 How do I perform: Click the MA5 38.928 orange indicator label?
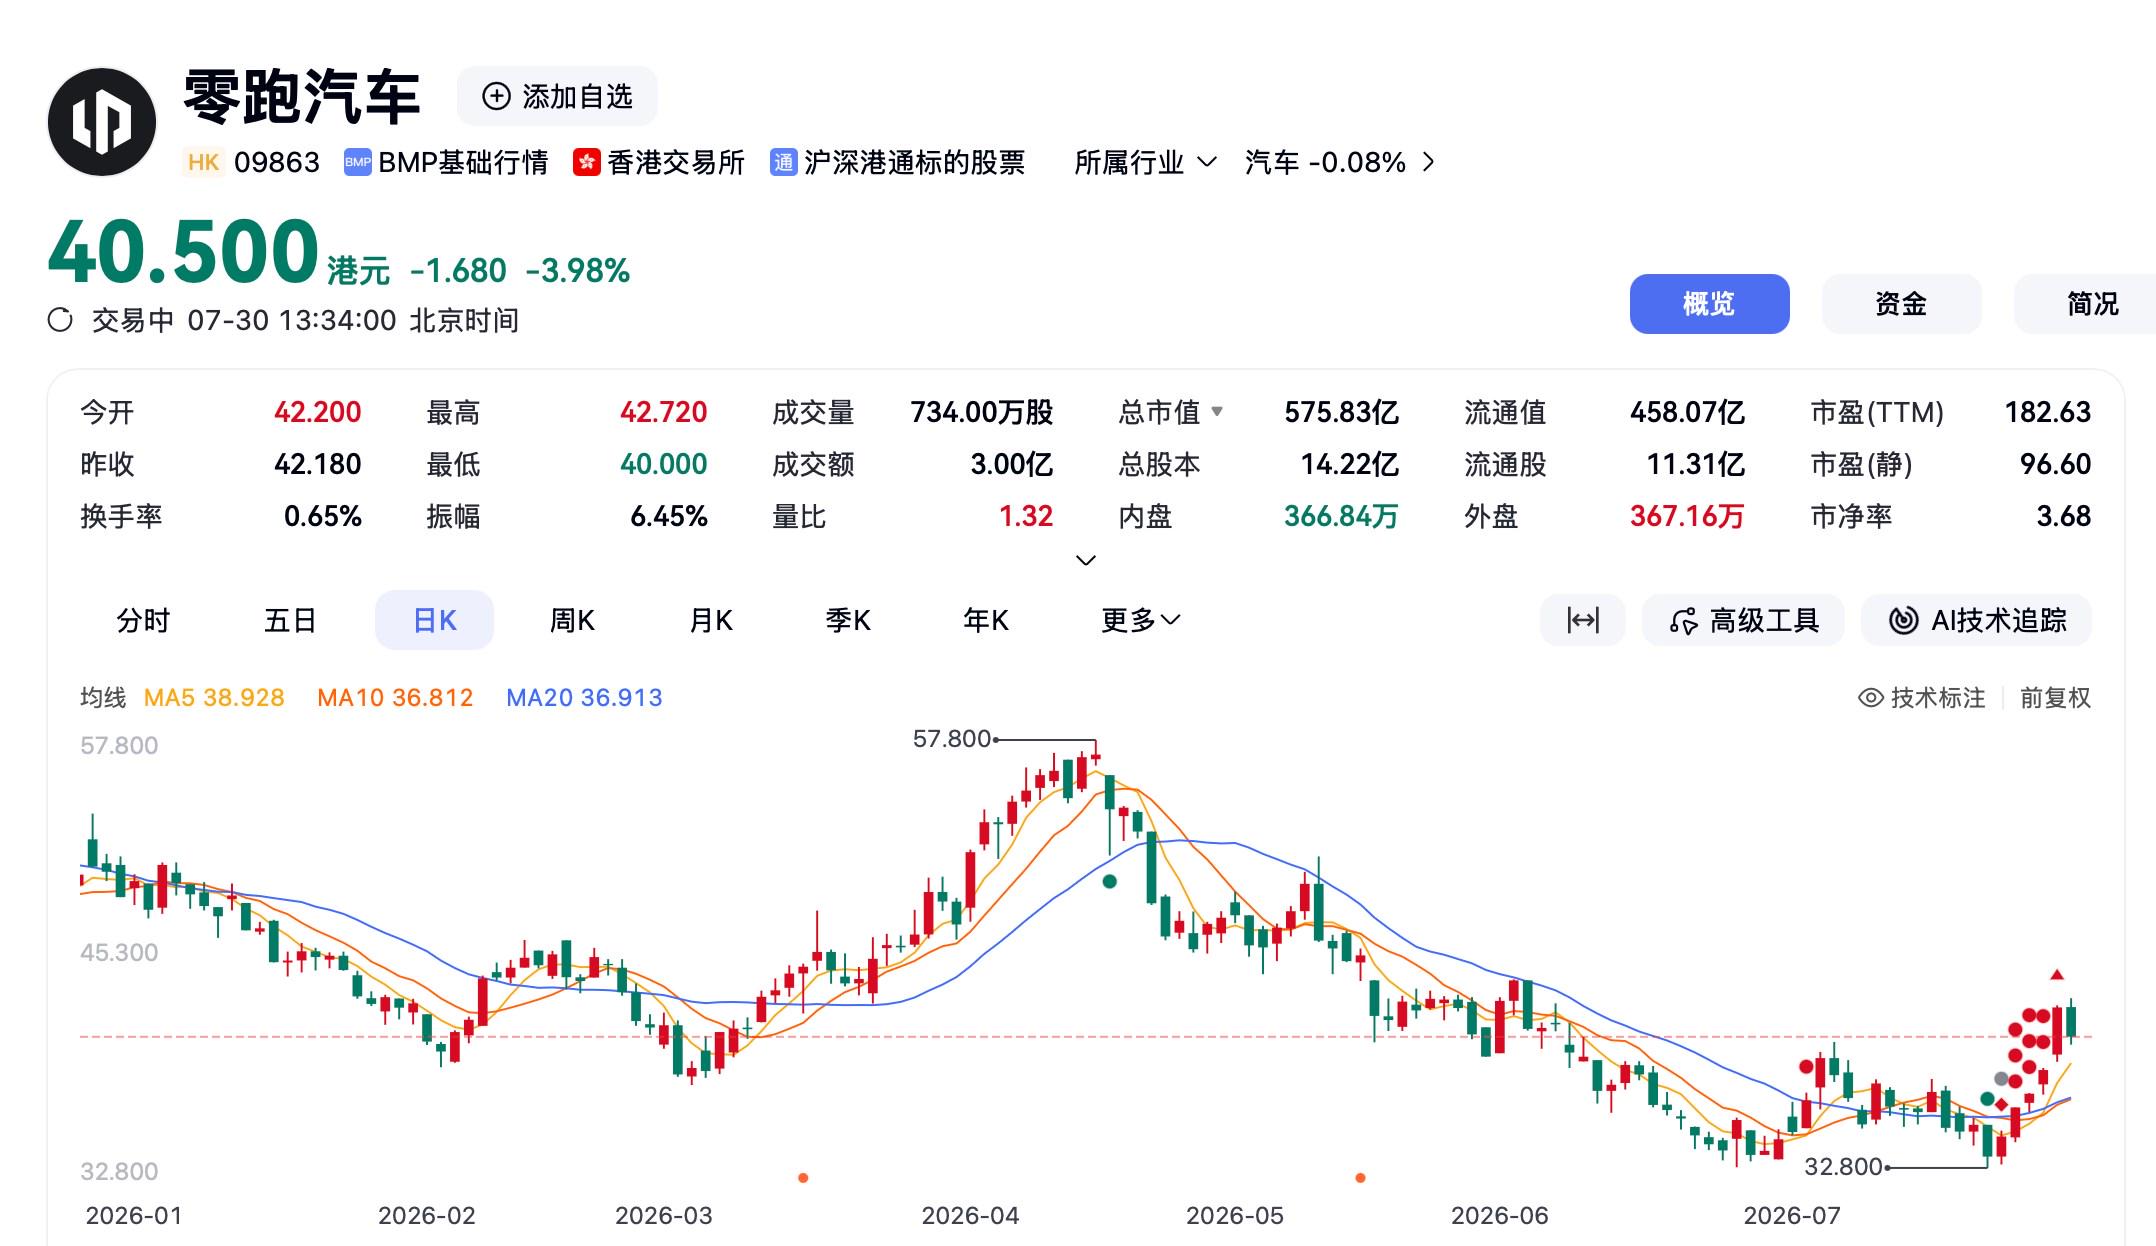pos(214,698)
